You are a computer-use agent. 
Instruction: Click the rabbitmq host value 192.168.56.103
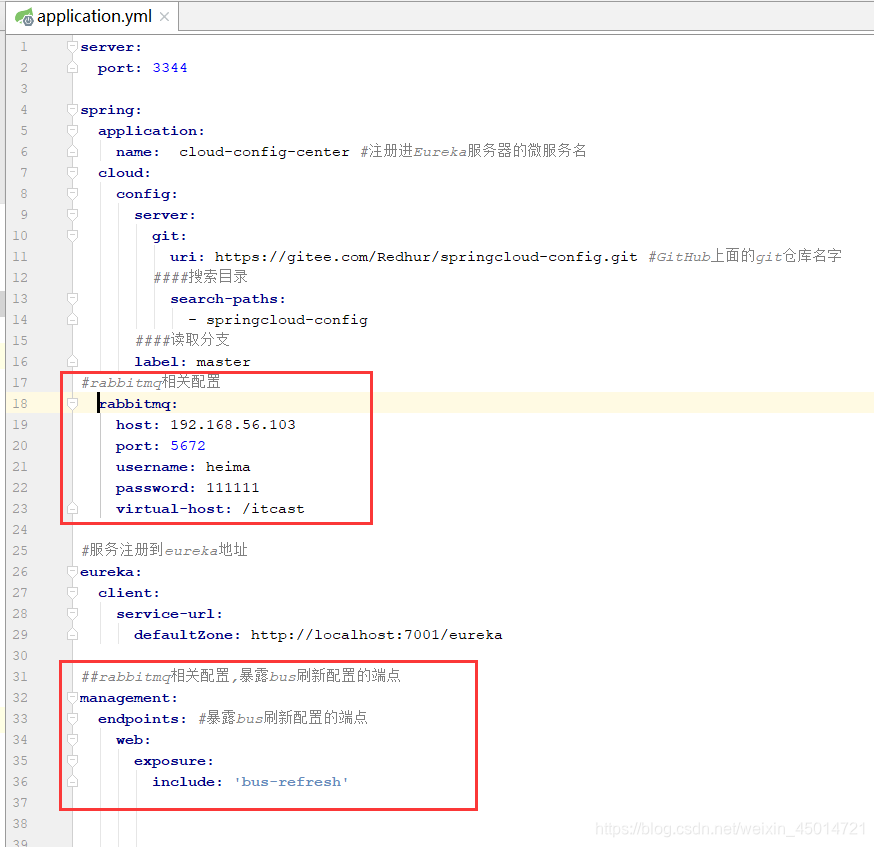coord(233,425)
